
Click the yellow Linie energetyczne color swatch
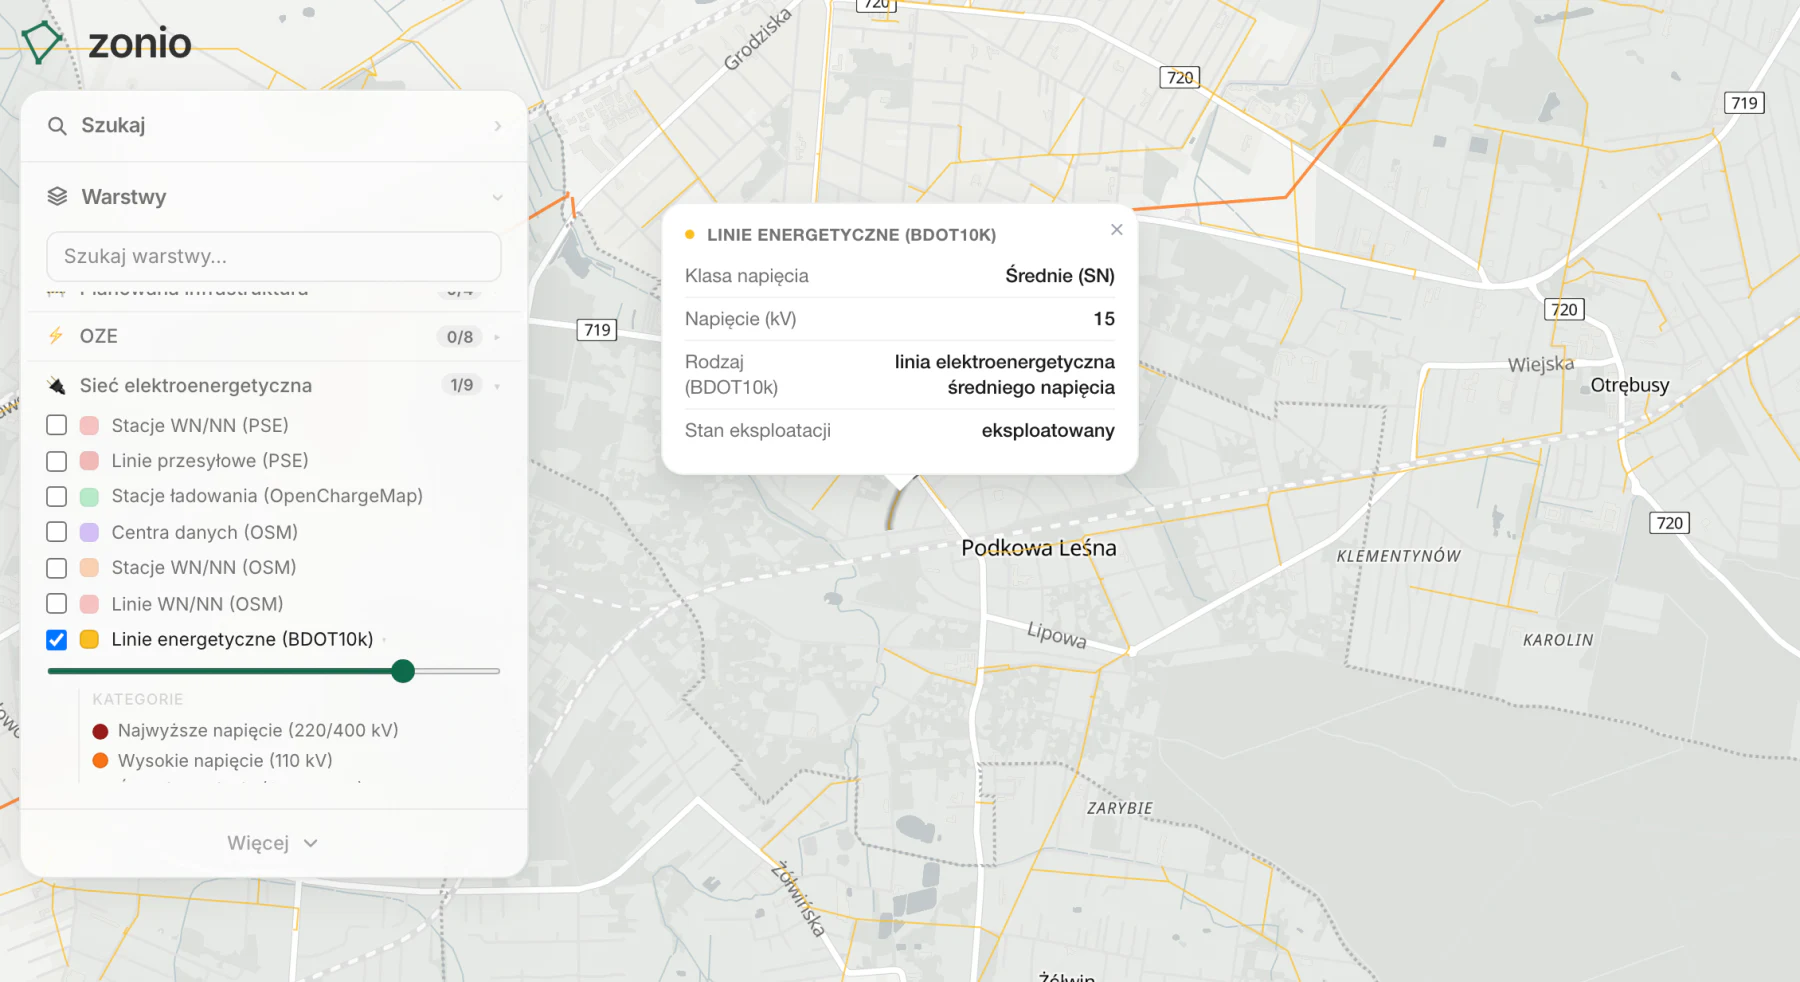click(x=89, y=640)
